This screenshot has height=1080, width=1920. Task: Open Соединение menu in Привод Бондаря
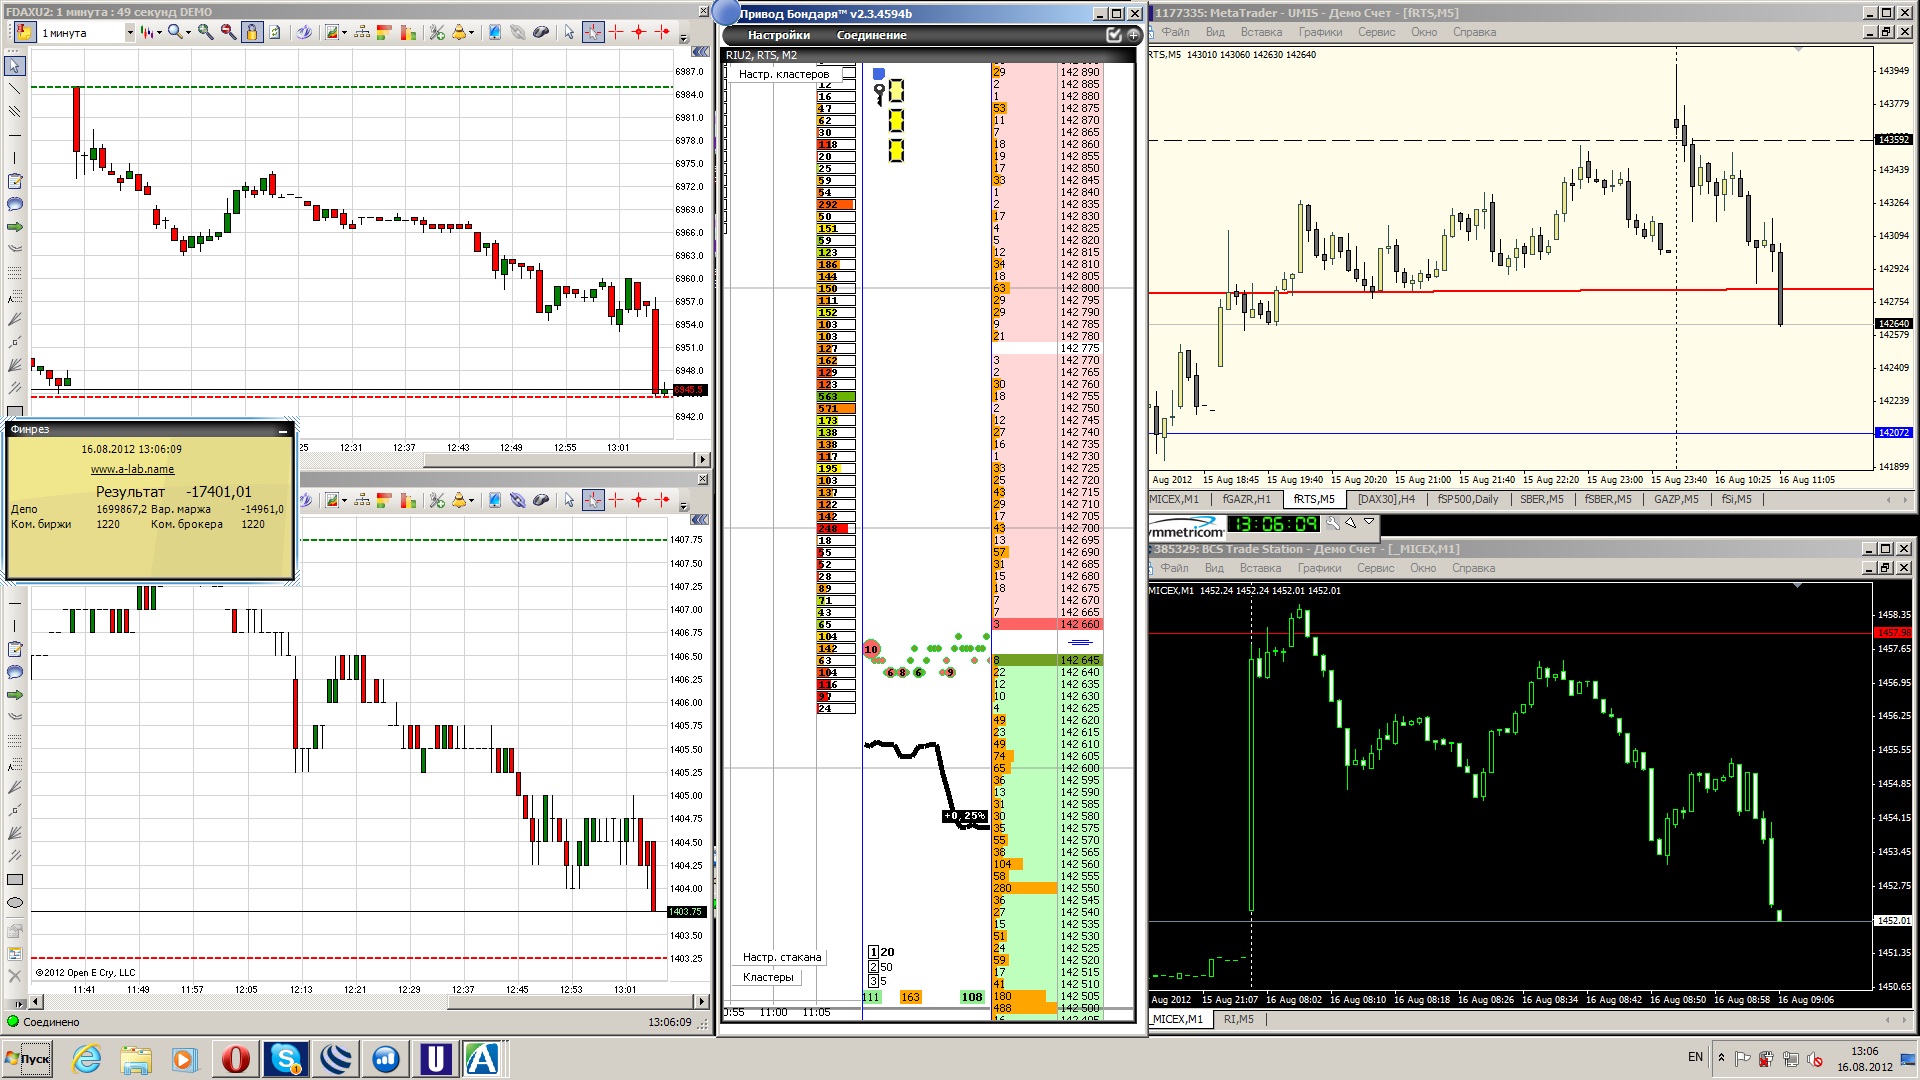point(871,35)
